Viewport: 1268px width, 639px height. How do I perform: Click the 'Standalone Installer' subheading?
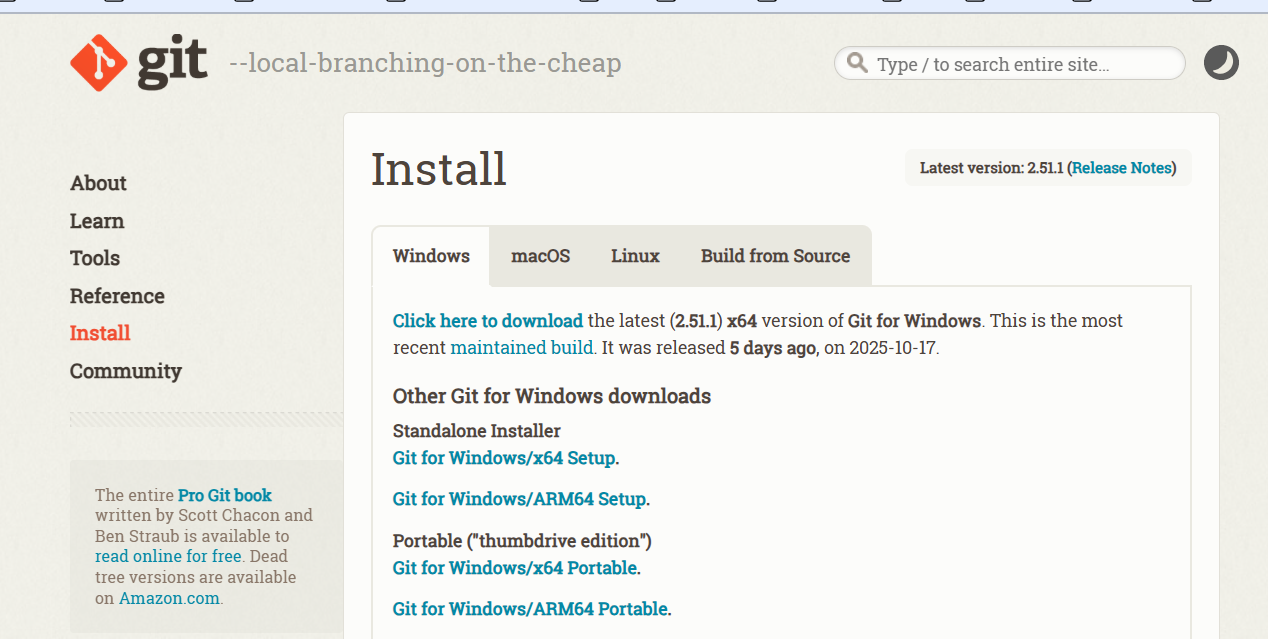coord(476,431)
